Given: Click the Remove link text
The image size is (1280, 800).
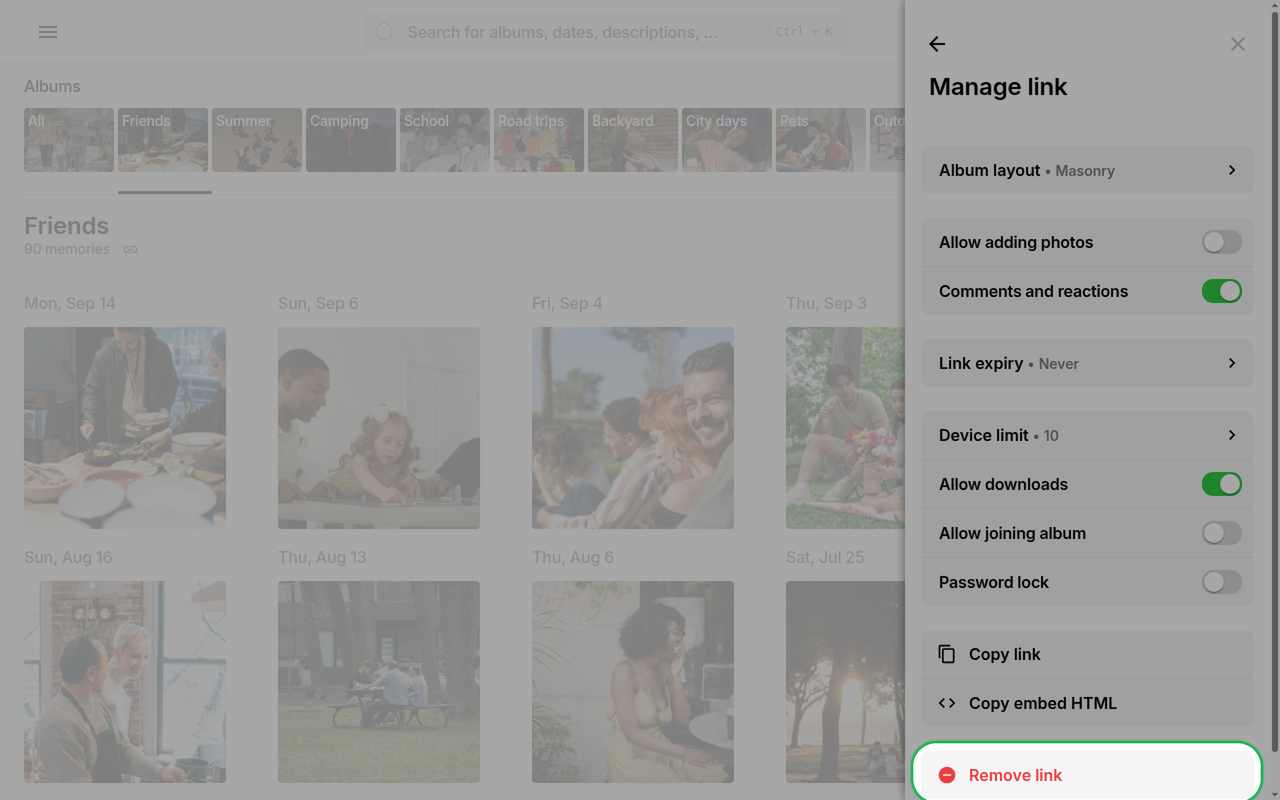Looking at the screenshot, I should pyautogui.click(x=1015, y=775).
